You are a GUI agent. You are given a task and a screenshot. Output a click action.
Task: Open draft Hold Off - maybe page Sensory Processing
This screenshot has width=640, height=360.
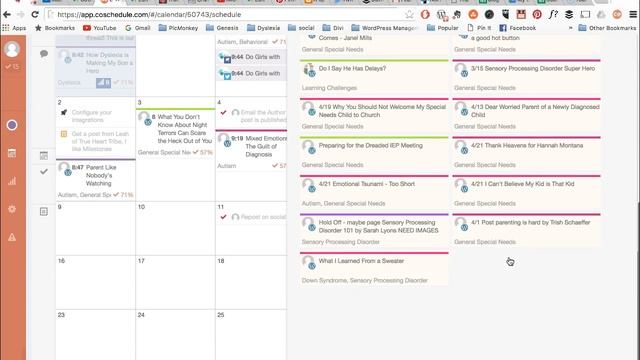pyautogui.click(x=374, y=231)
